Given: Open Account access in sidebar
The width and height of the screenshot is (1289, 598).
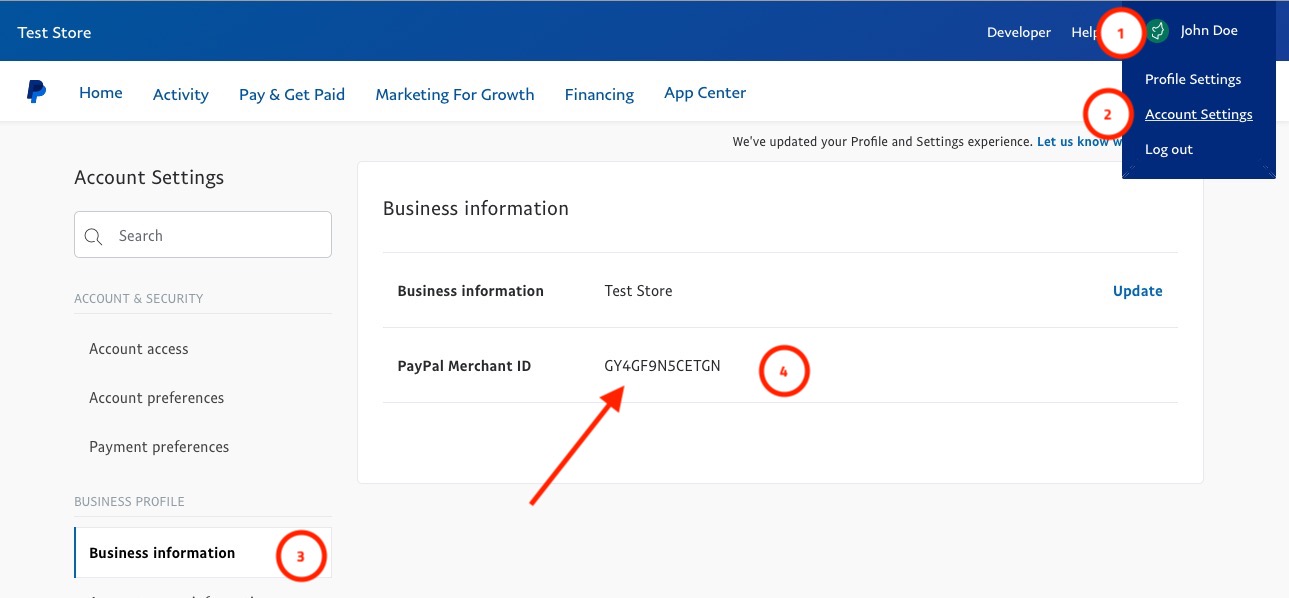Looking at the screenshot, I should tap(139, 349).
